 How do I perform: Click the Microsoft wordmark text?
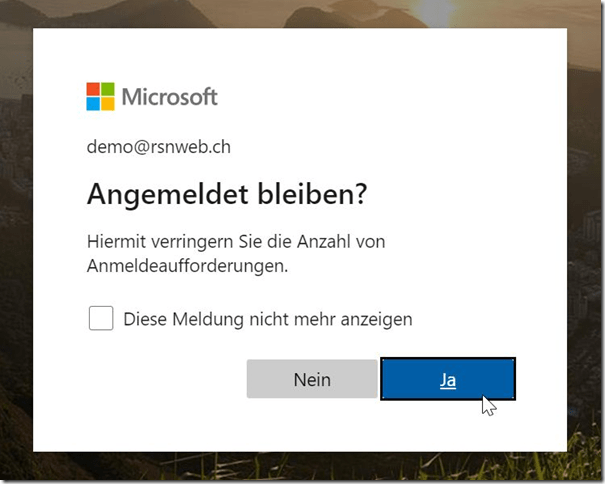tap(169, 97)
